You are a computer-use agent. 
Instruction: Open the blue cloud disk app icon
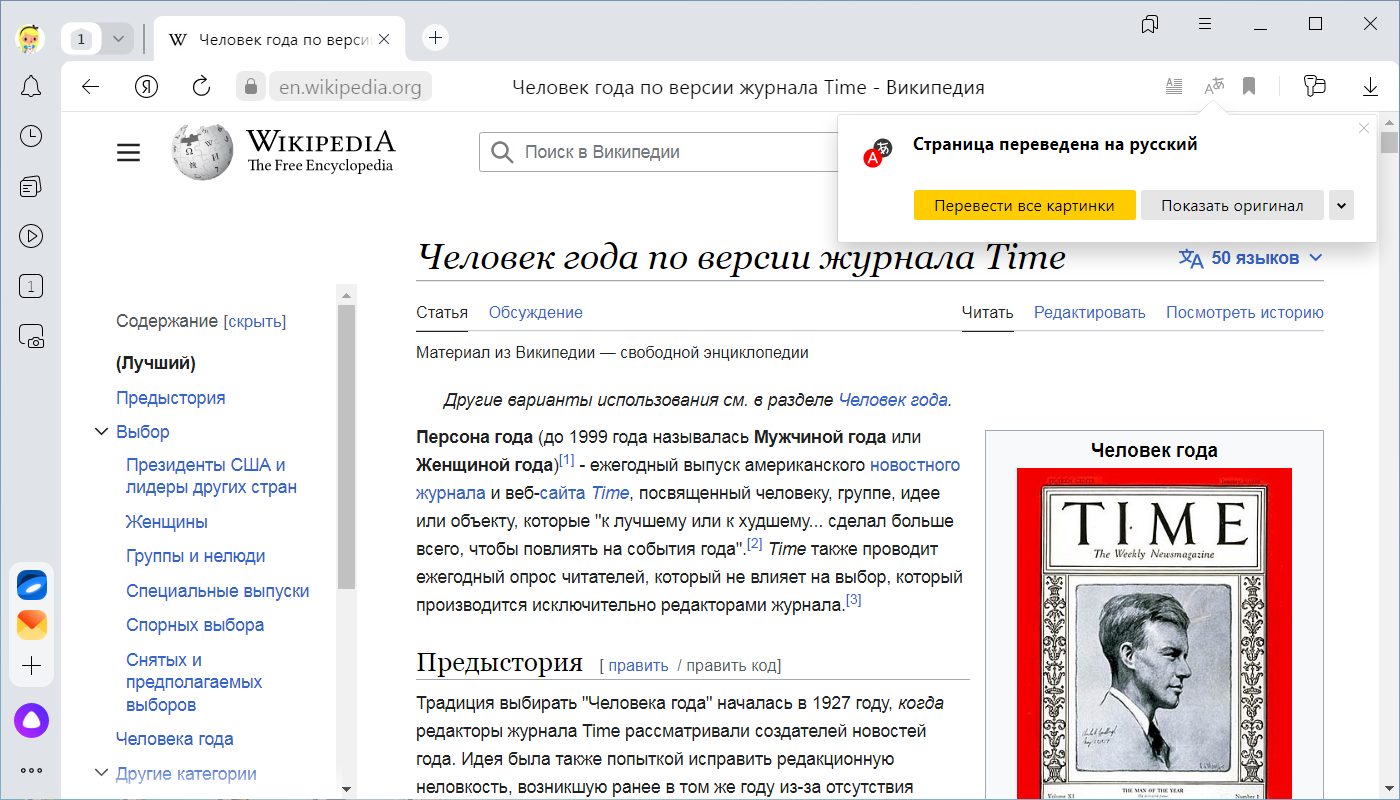31,585
